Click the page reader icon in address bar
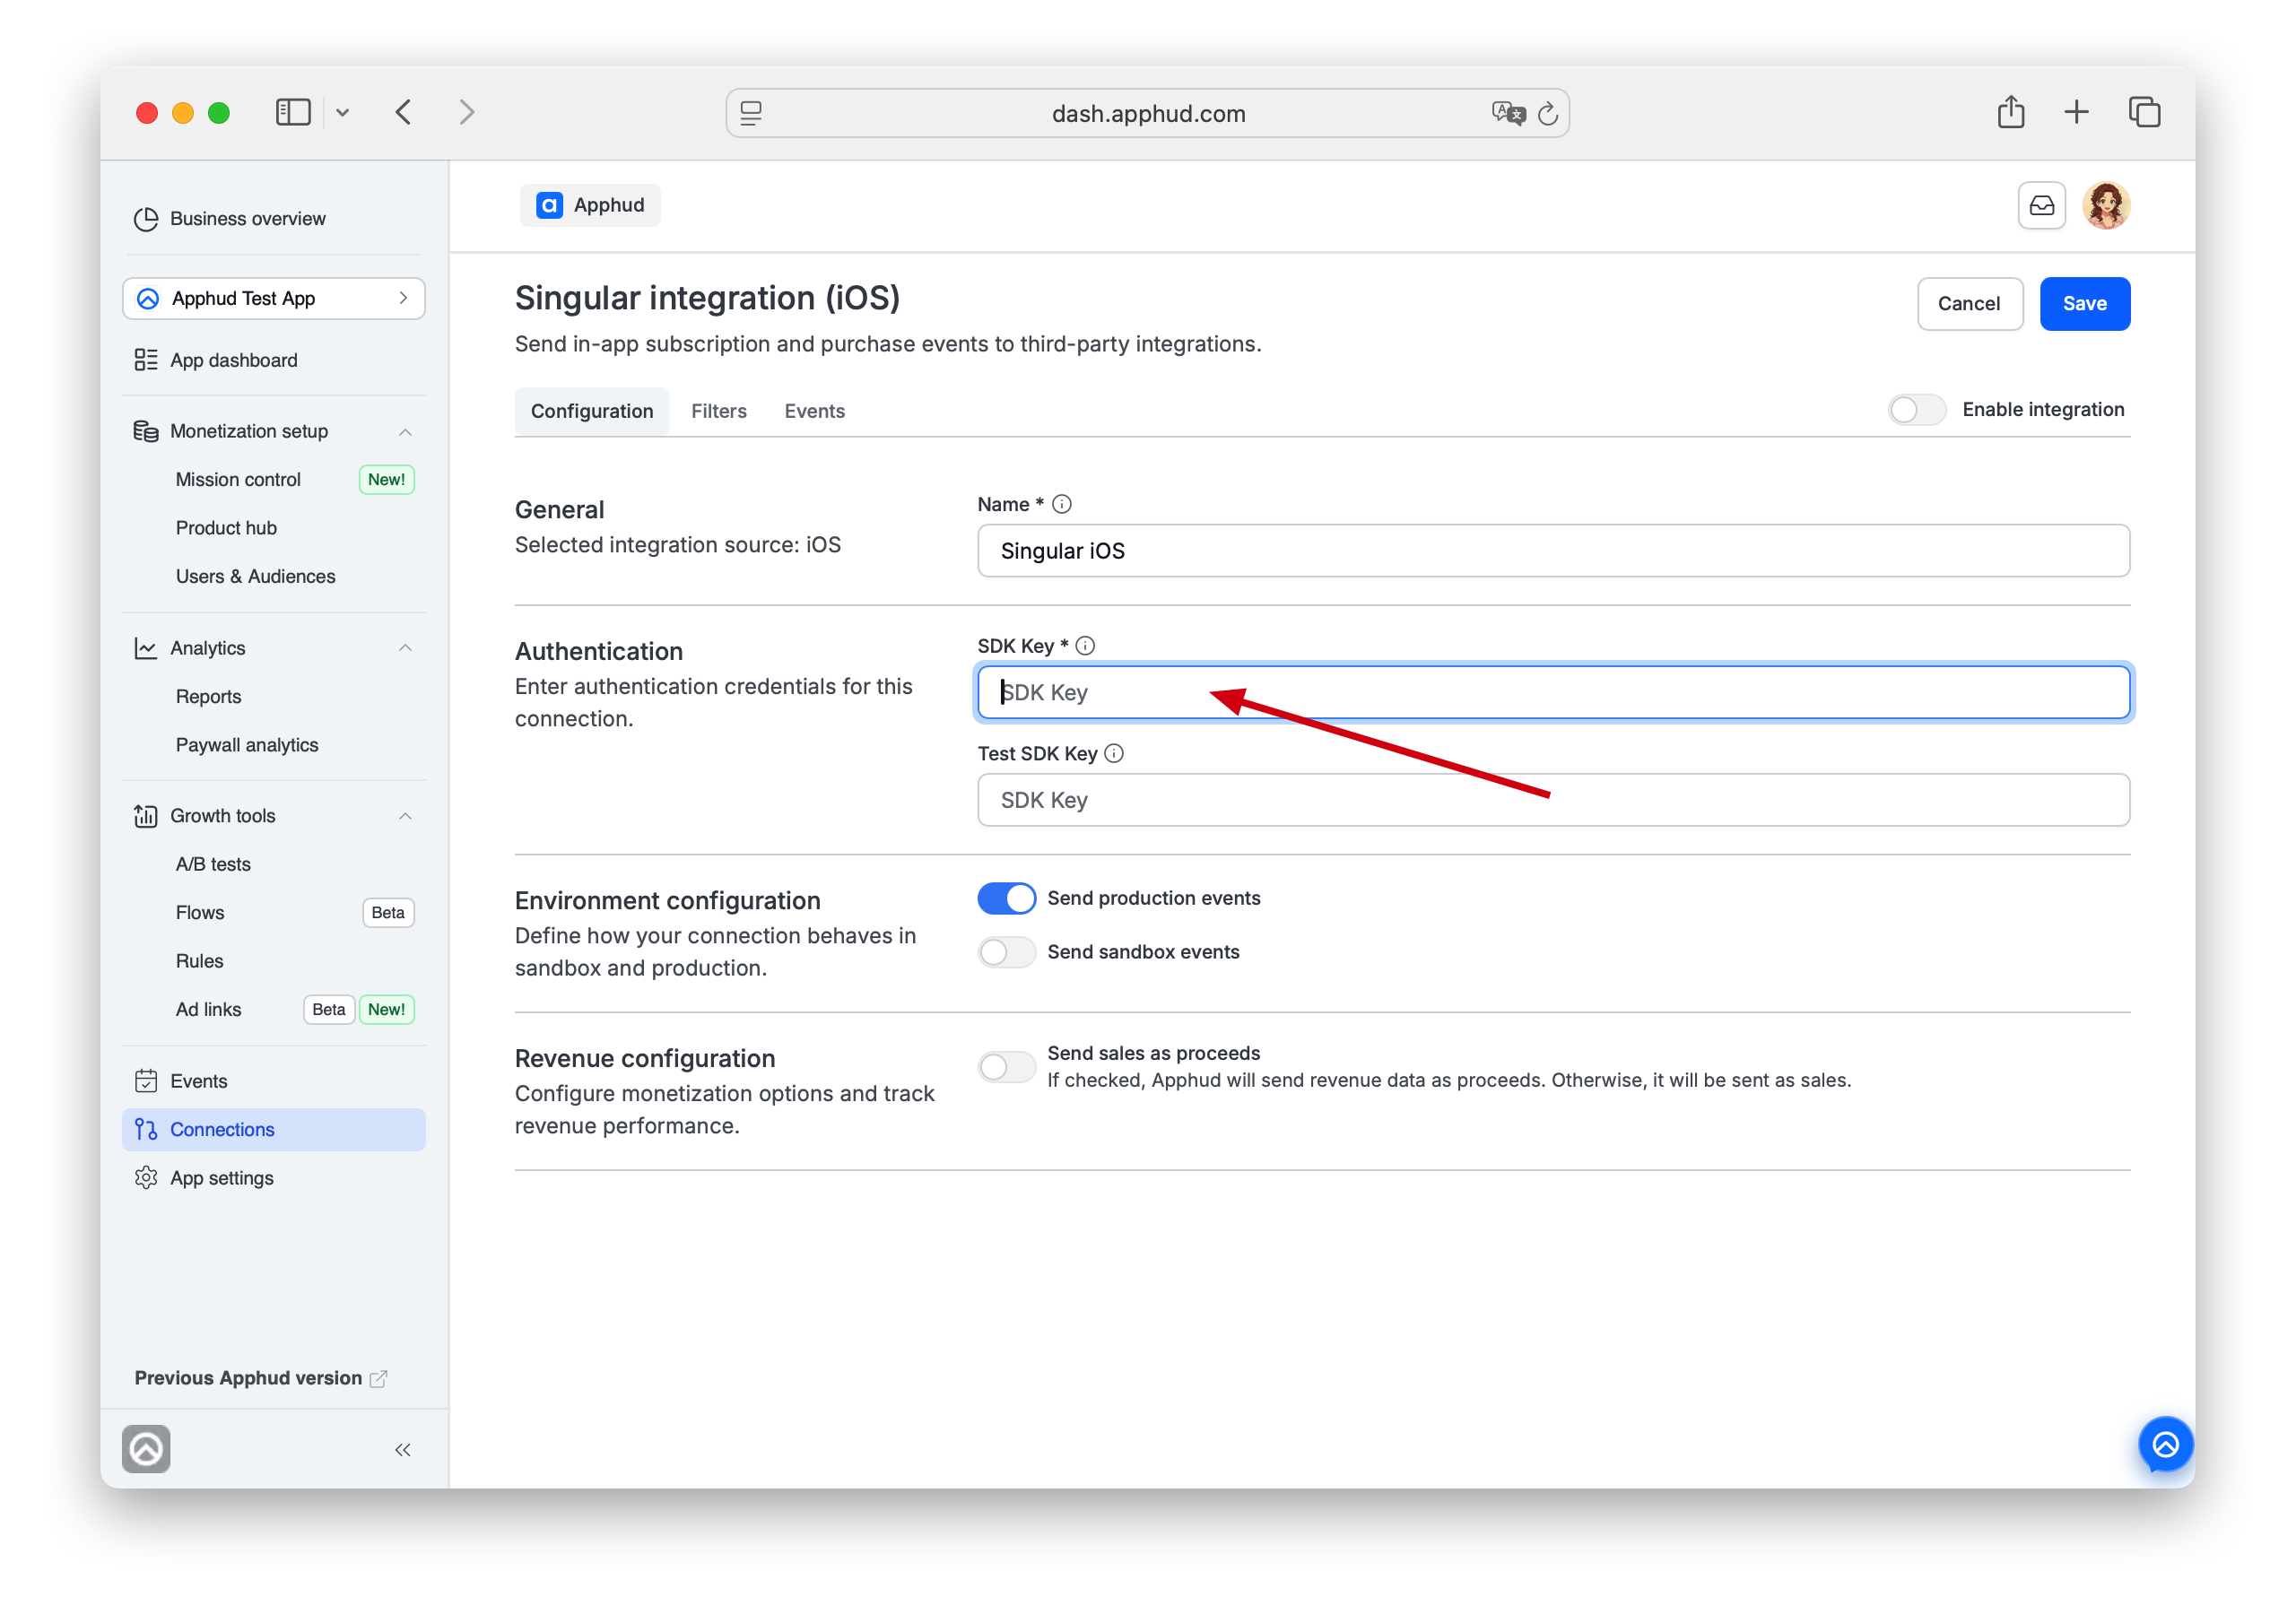This screenshot has width=2296, height=1623. [x=751, y=113]
